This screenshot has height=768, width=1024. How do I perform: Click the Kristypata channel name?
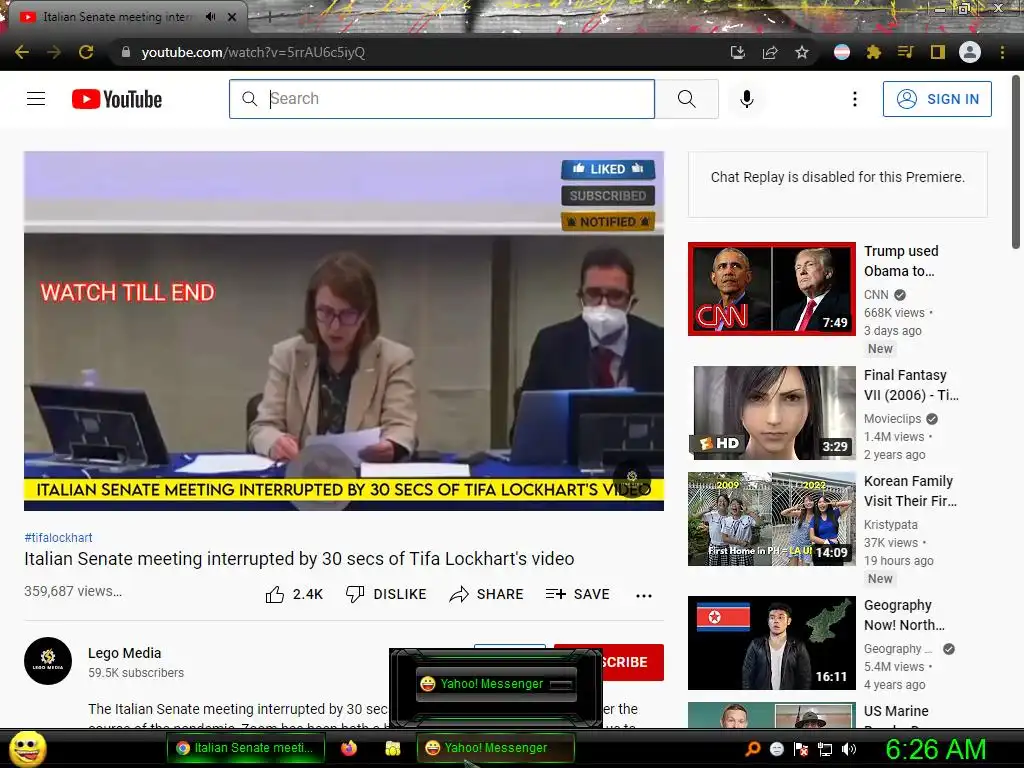(891, 524)
